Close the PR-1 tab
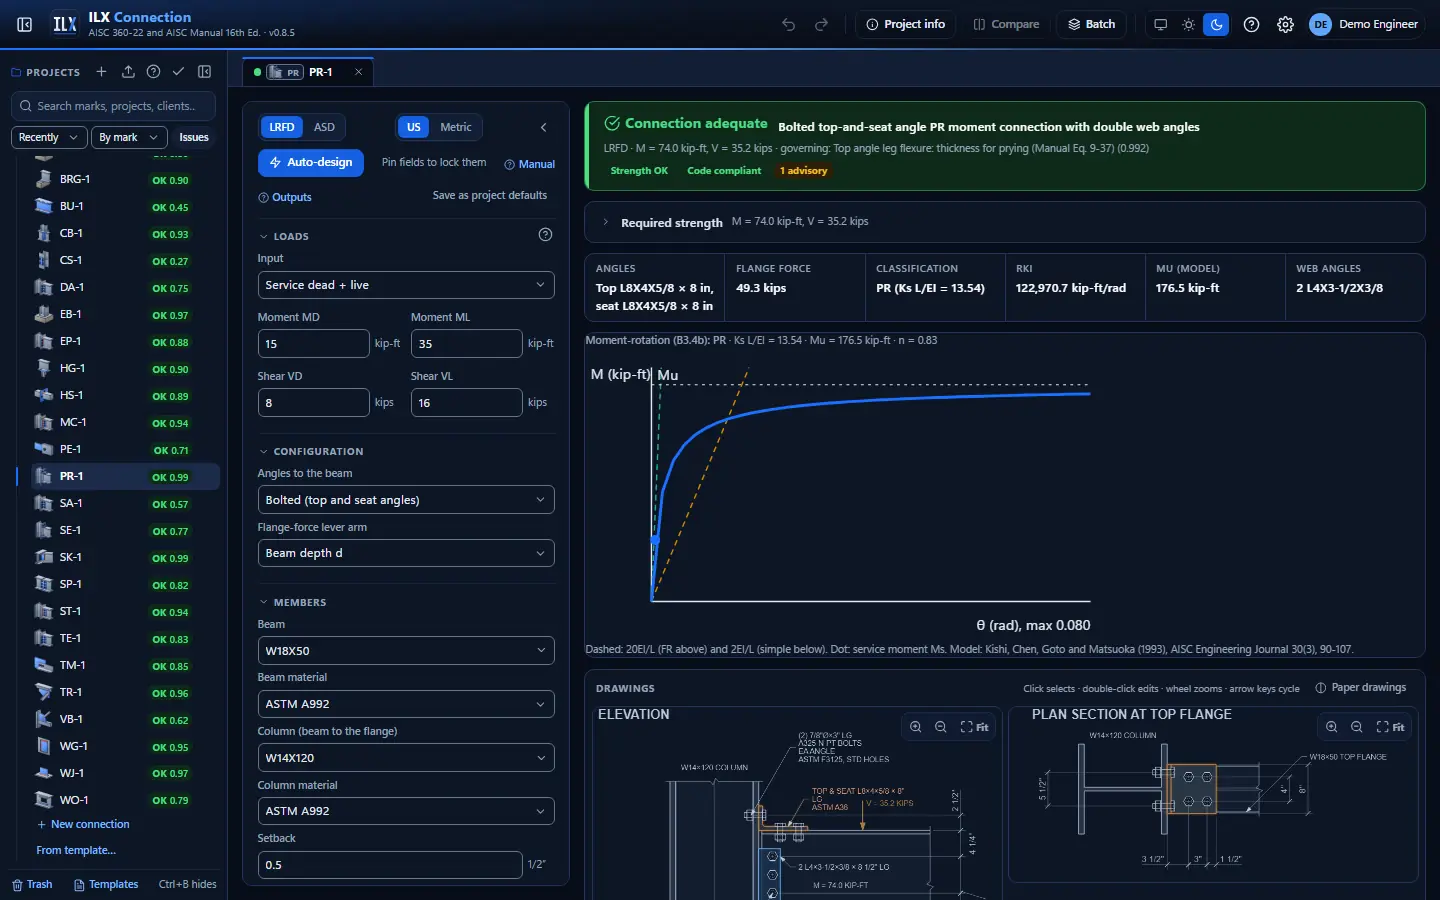The height and width of the screenshot is (900, 1440). pos(359,72)
